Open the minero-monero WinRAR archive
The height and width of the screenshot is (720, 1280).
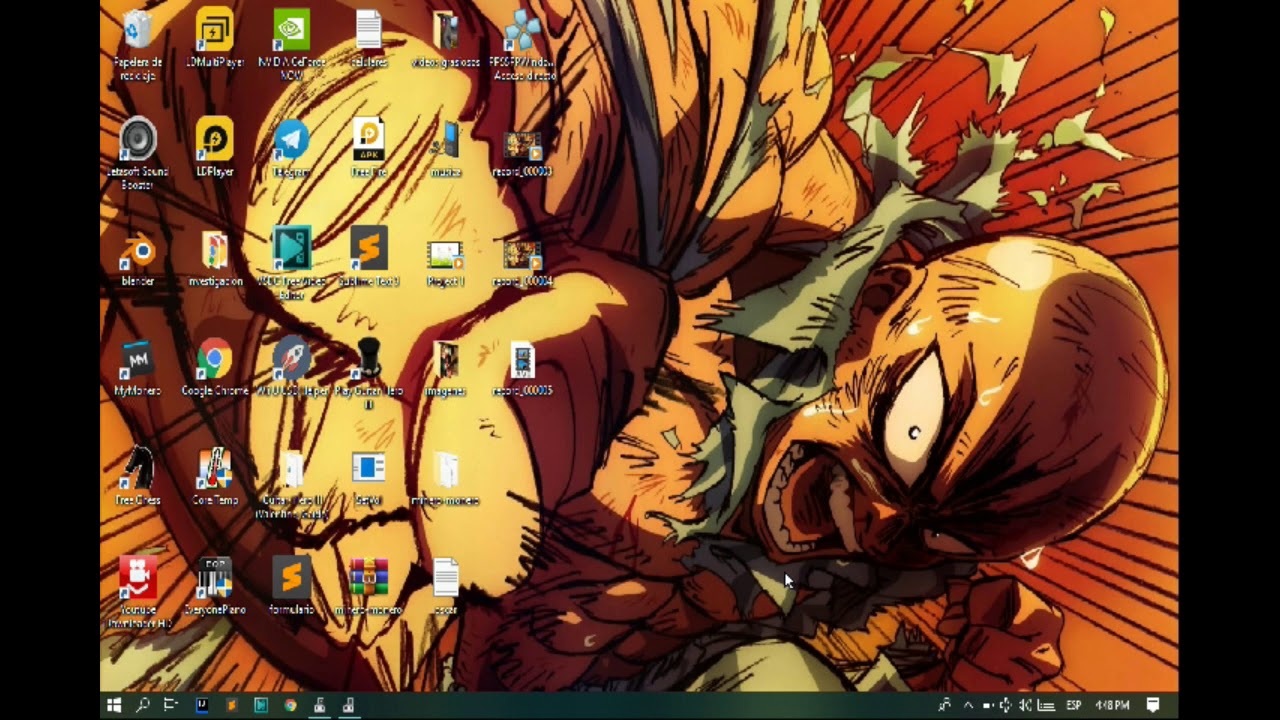click(369, 586)
